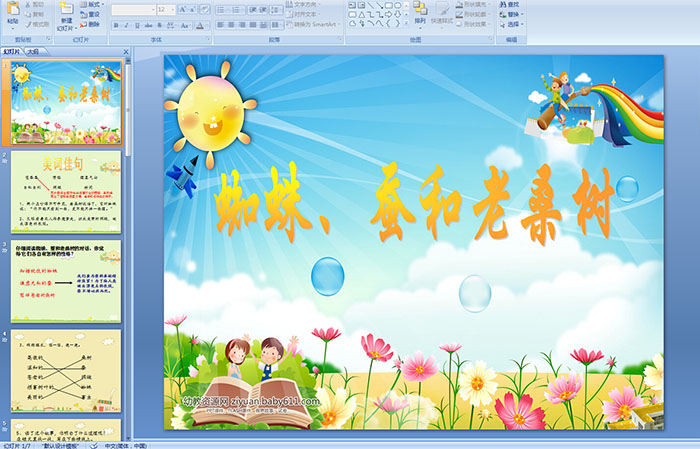This screenshot has height=449, width=700.
Task: Click the Decrease Indent icon
Action: tap(253, 10)
